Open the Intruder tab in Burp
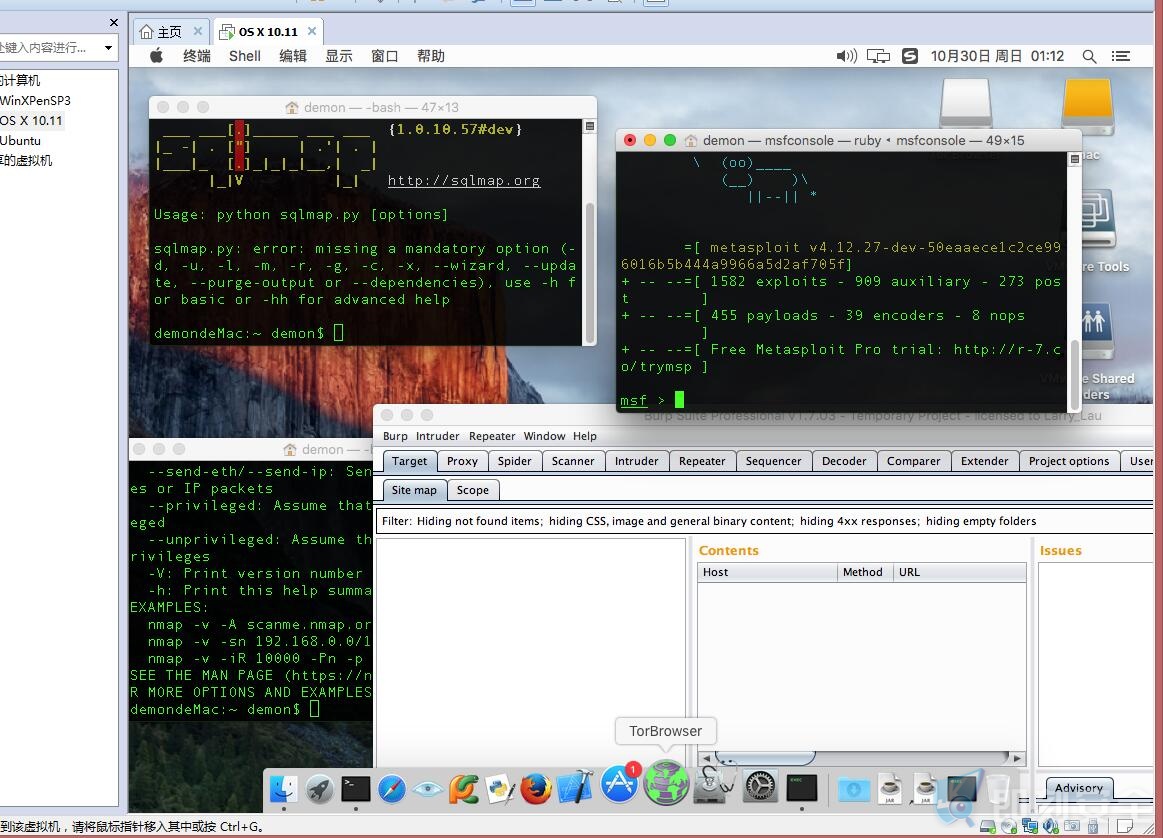1163x838 pixels. click(636, 461)
